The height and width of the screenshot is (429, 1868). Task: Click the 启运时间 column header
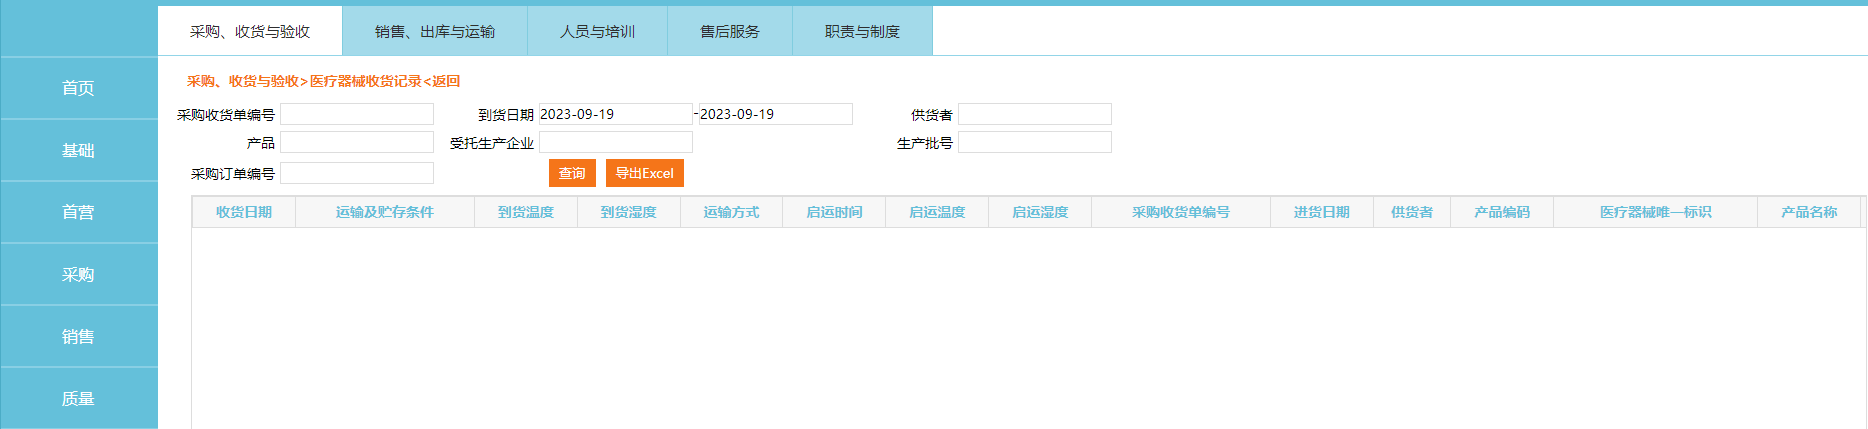[x=834, y=212]
